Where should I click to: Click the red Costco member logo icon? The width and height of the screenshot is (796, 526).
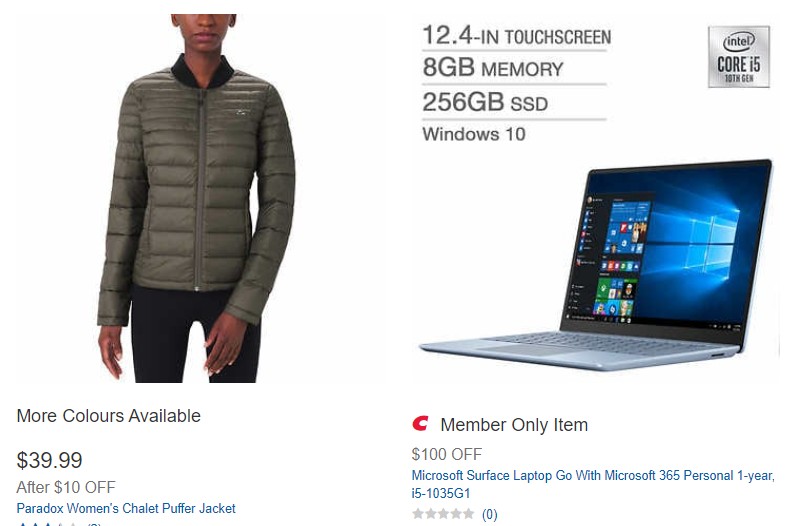420,423
